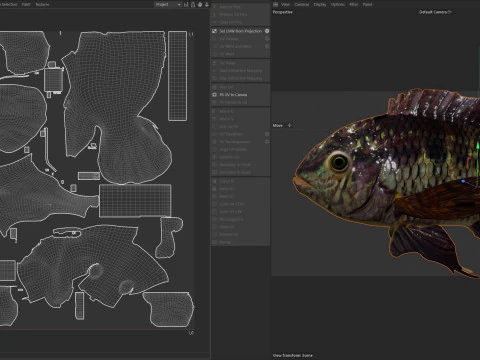Open the Project dropdown in UV editor
This screenshot has height=360, width=480.
[x=168, y=4]
